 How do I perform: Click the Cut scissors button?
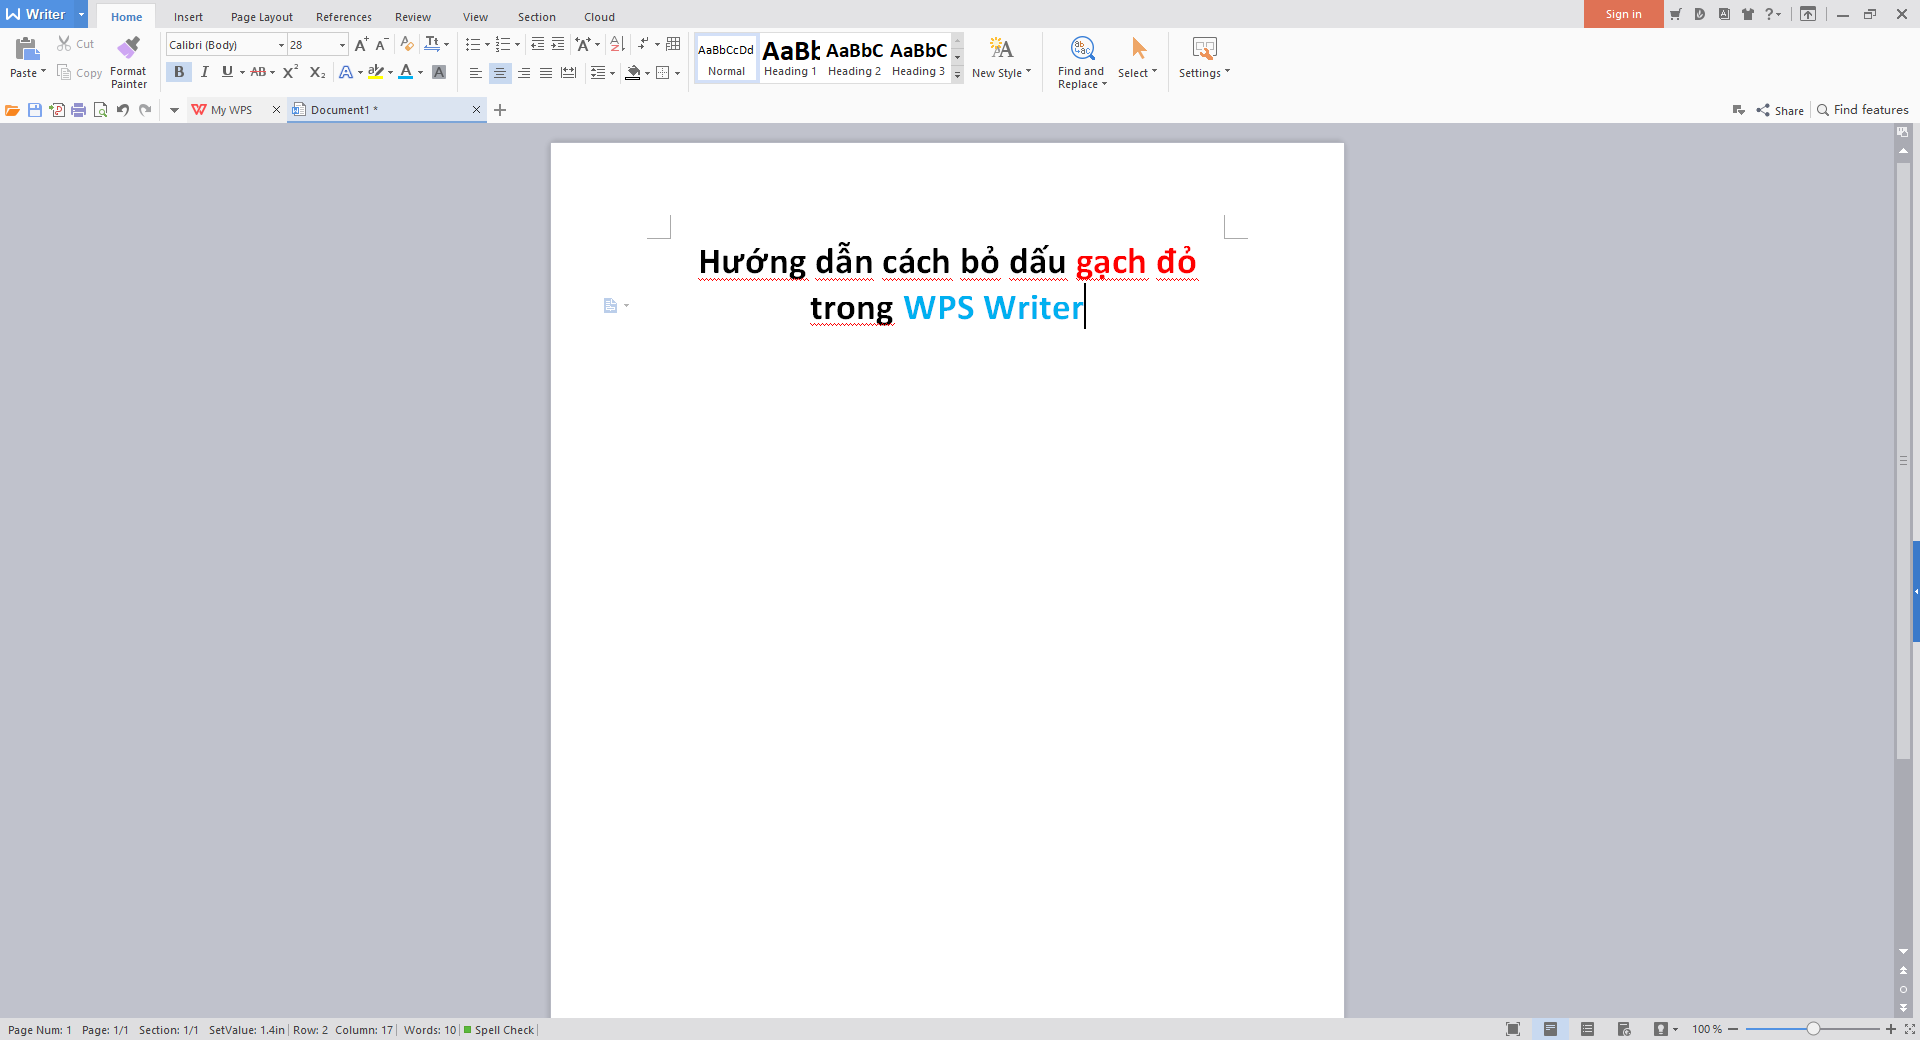click(x=75, y=44)
